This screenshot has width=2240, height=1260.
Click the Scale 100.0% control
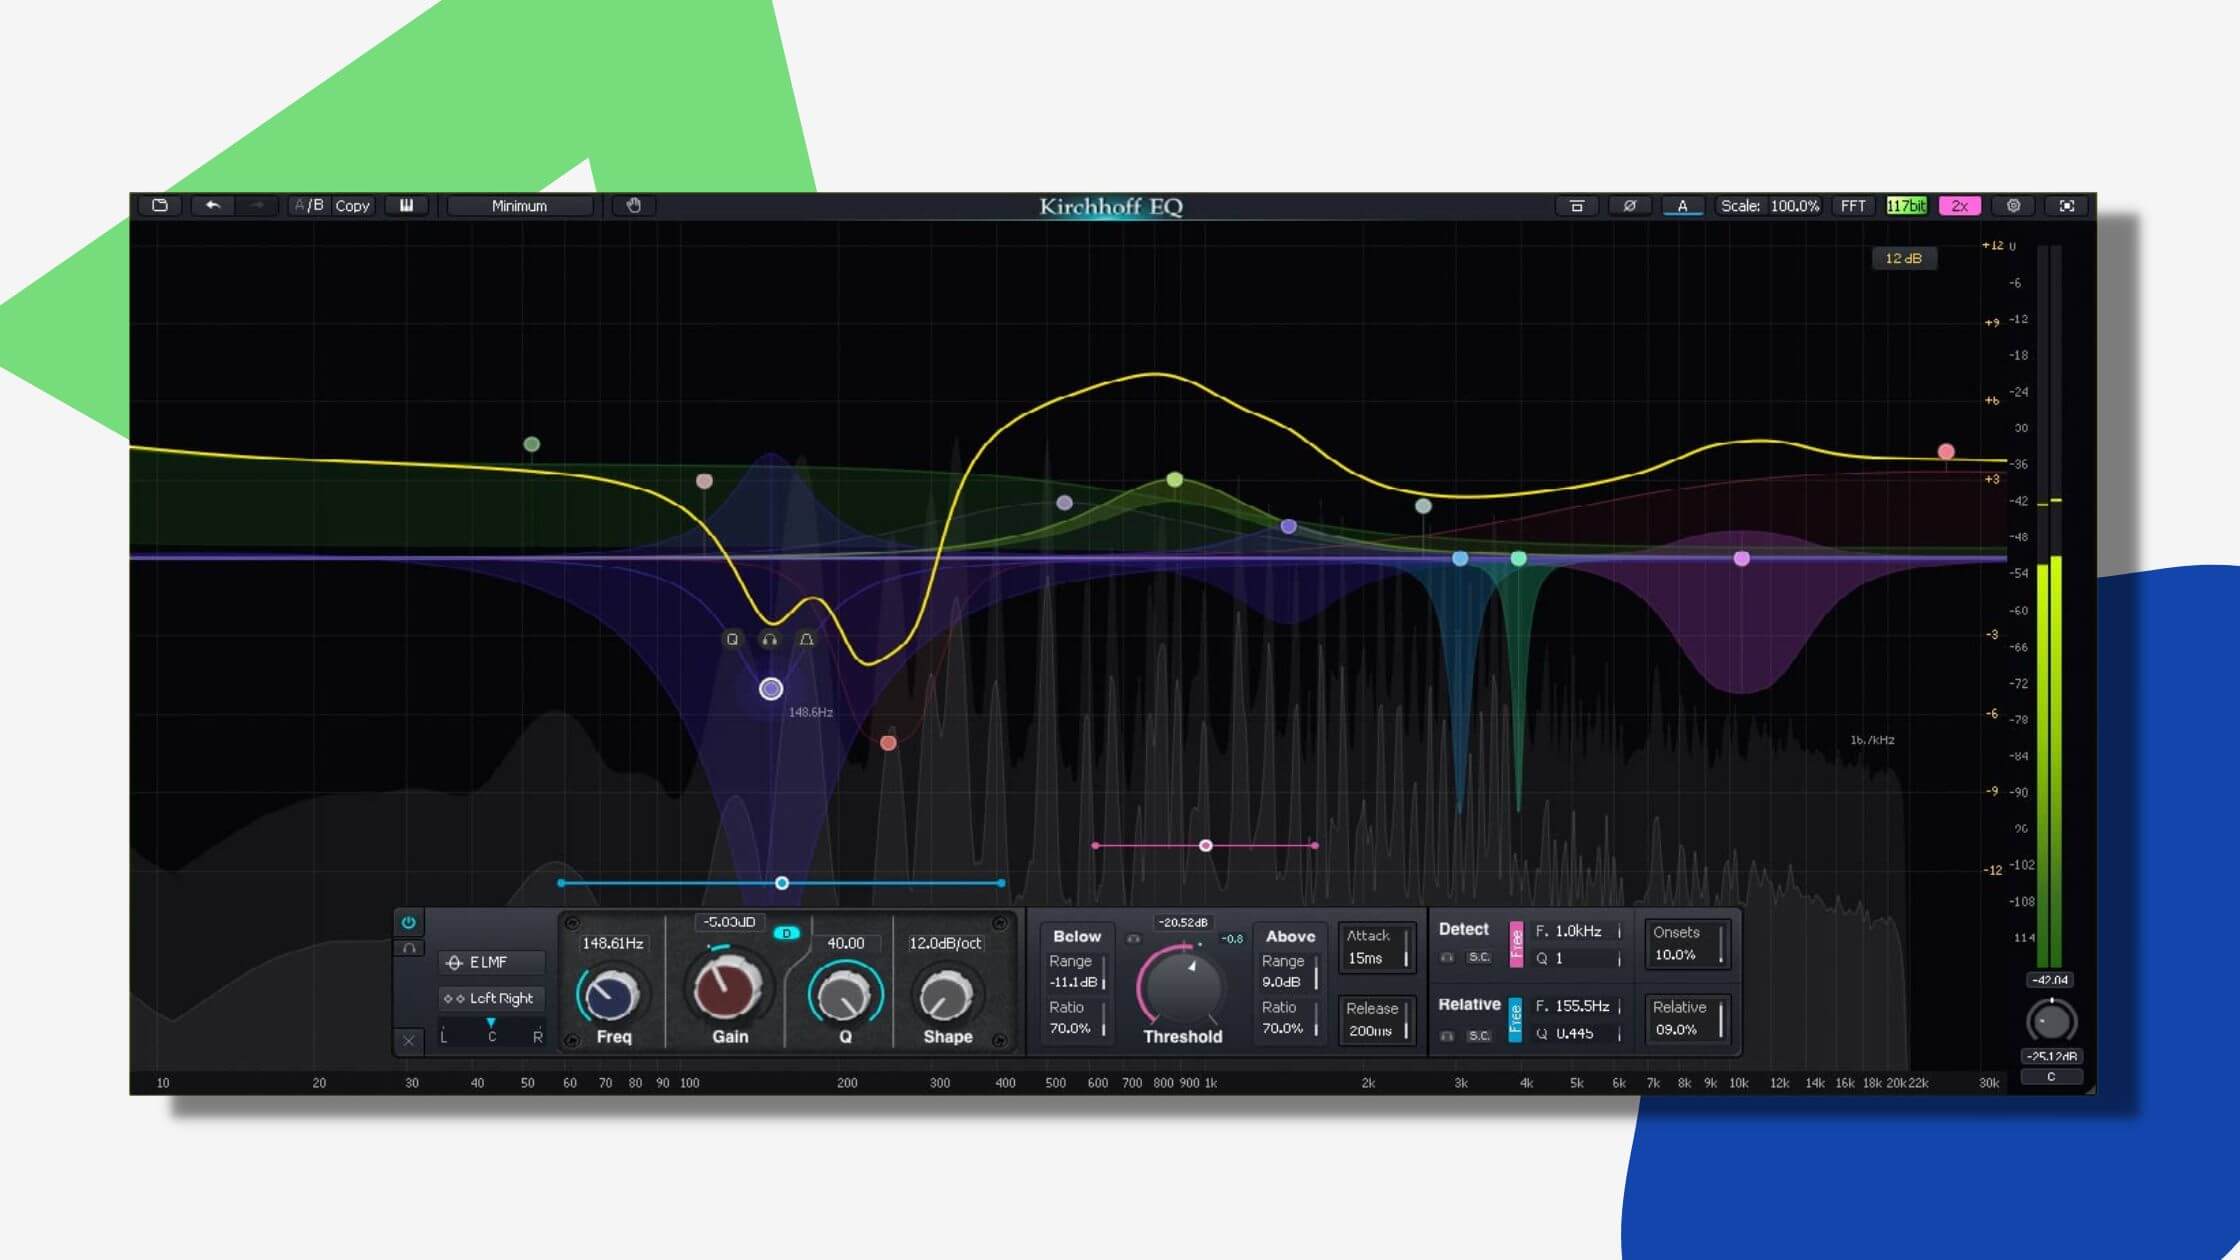tap(1769, 205)
